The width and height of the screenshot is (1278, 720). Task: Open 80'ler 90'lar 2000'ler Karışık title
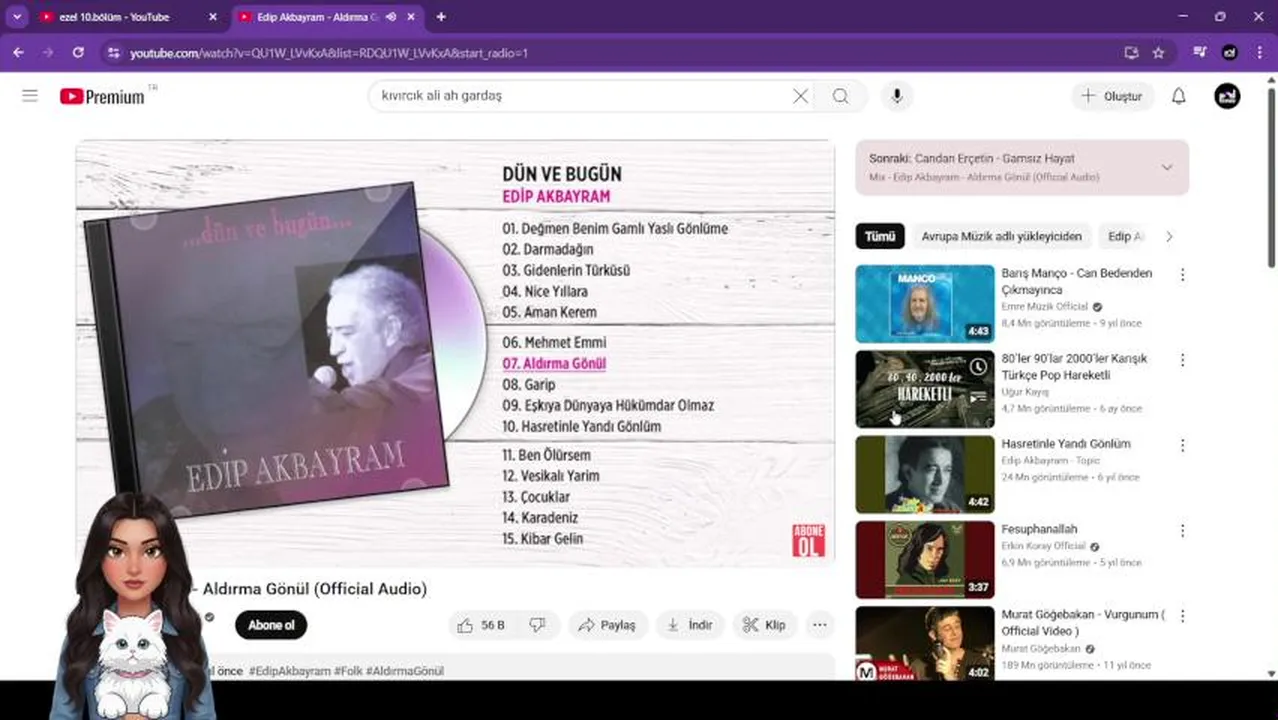tap(1074, 367)
